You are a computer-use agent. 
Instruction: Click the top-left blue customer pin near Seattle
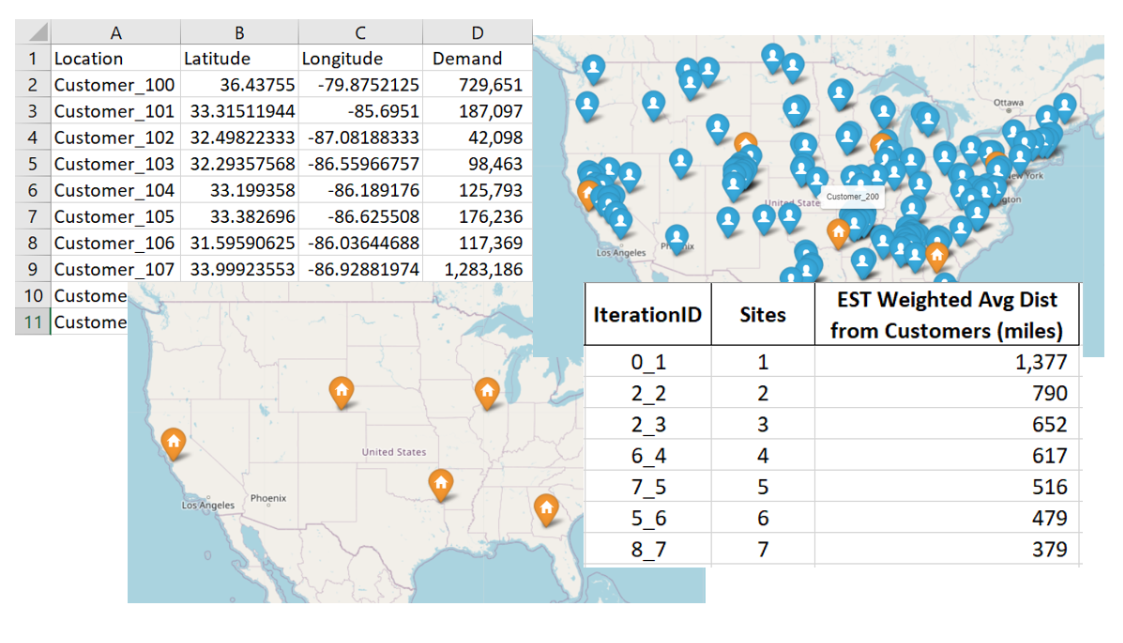pyautogui.click(x=593, y=69)
